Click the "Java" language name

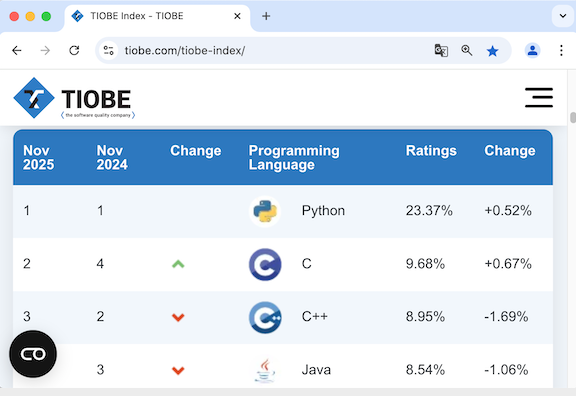click(x=316, y=370)
